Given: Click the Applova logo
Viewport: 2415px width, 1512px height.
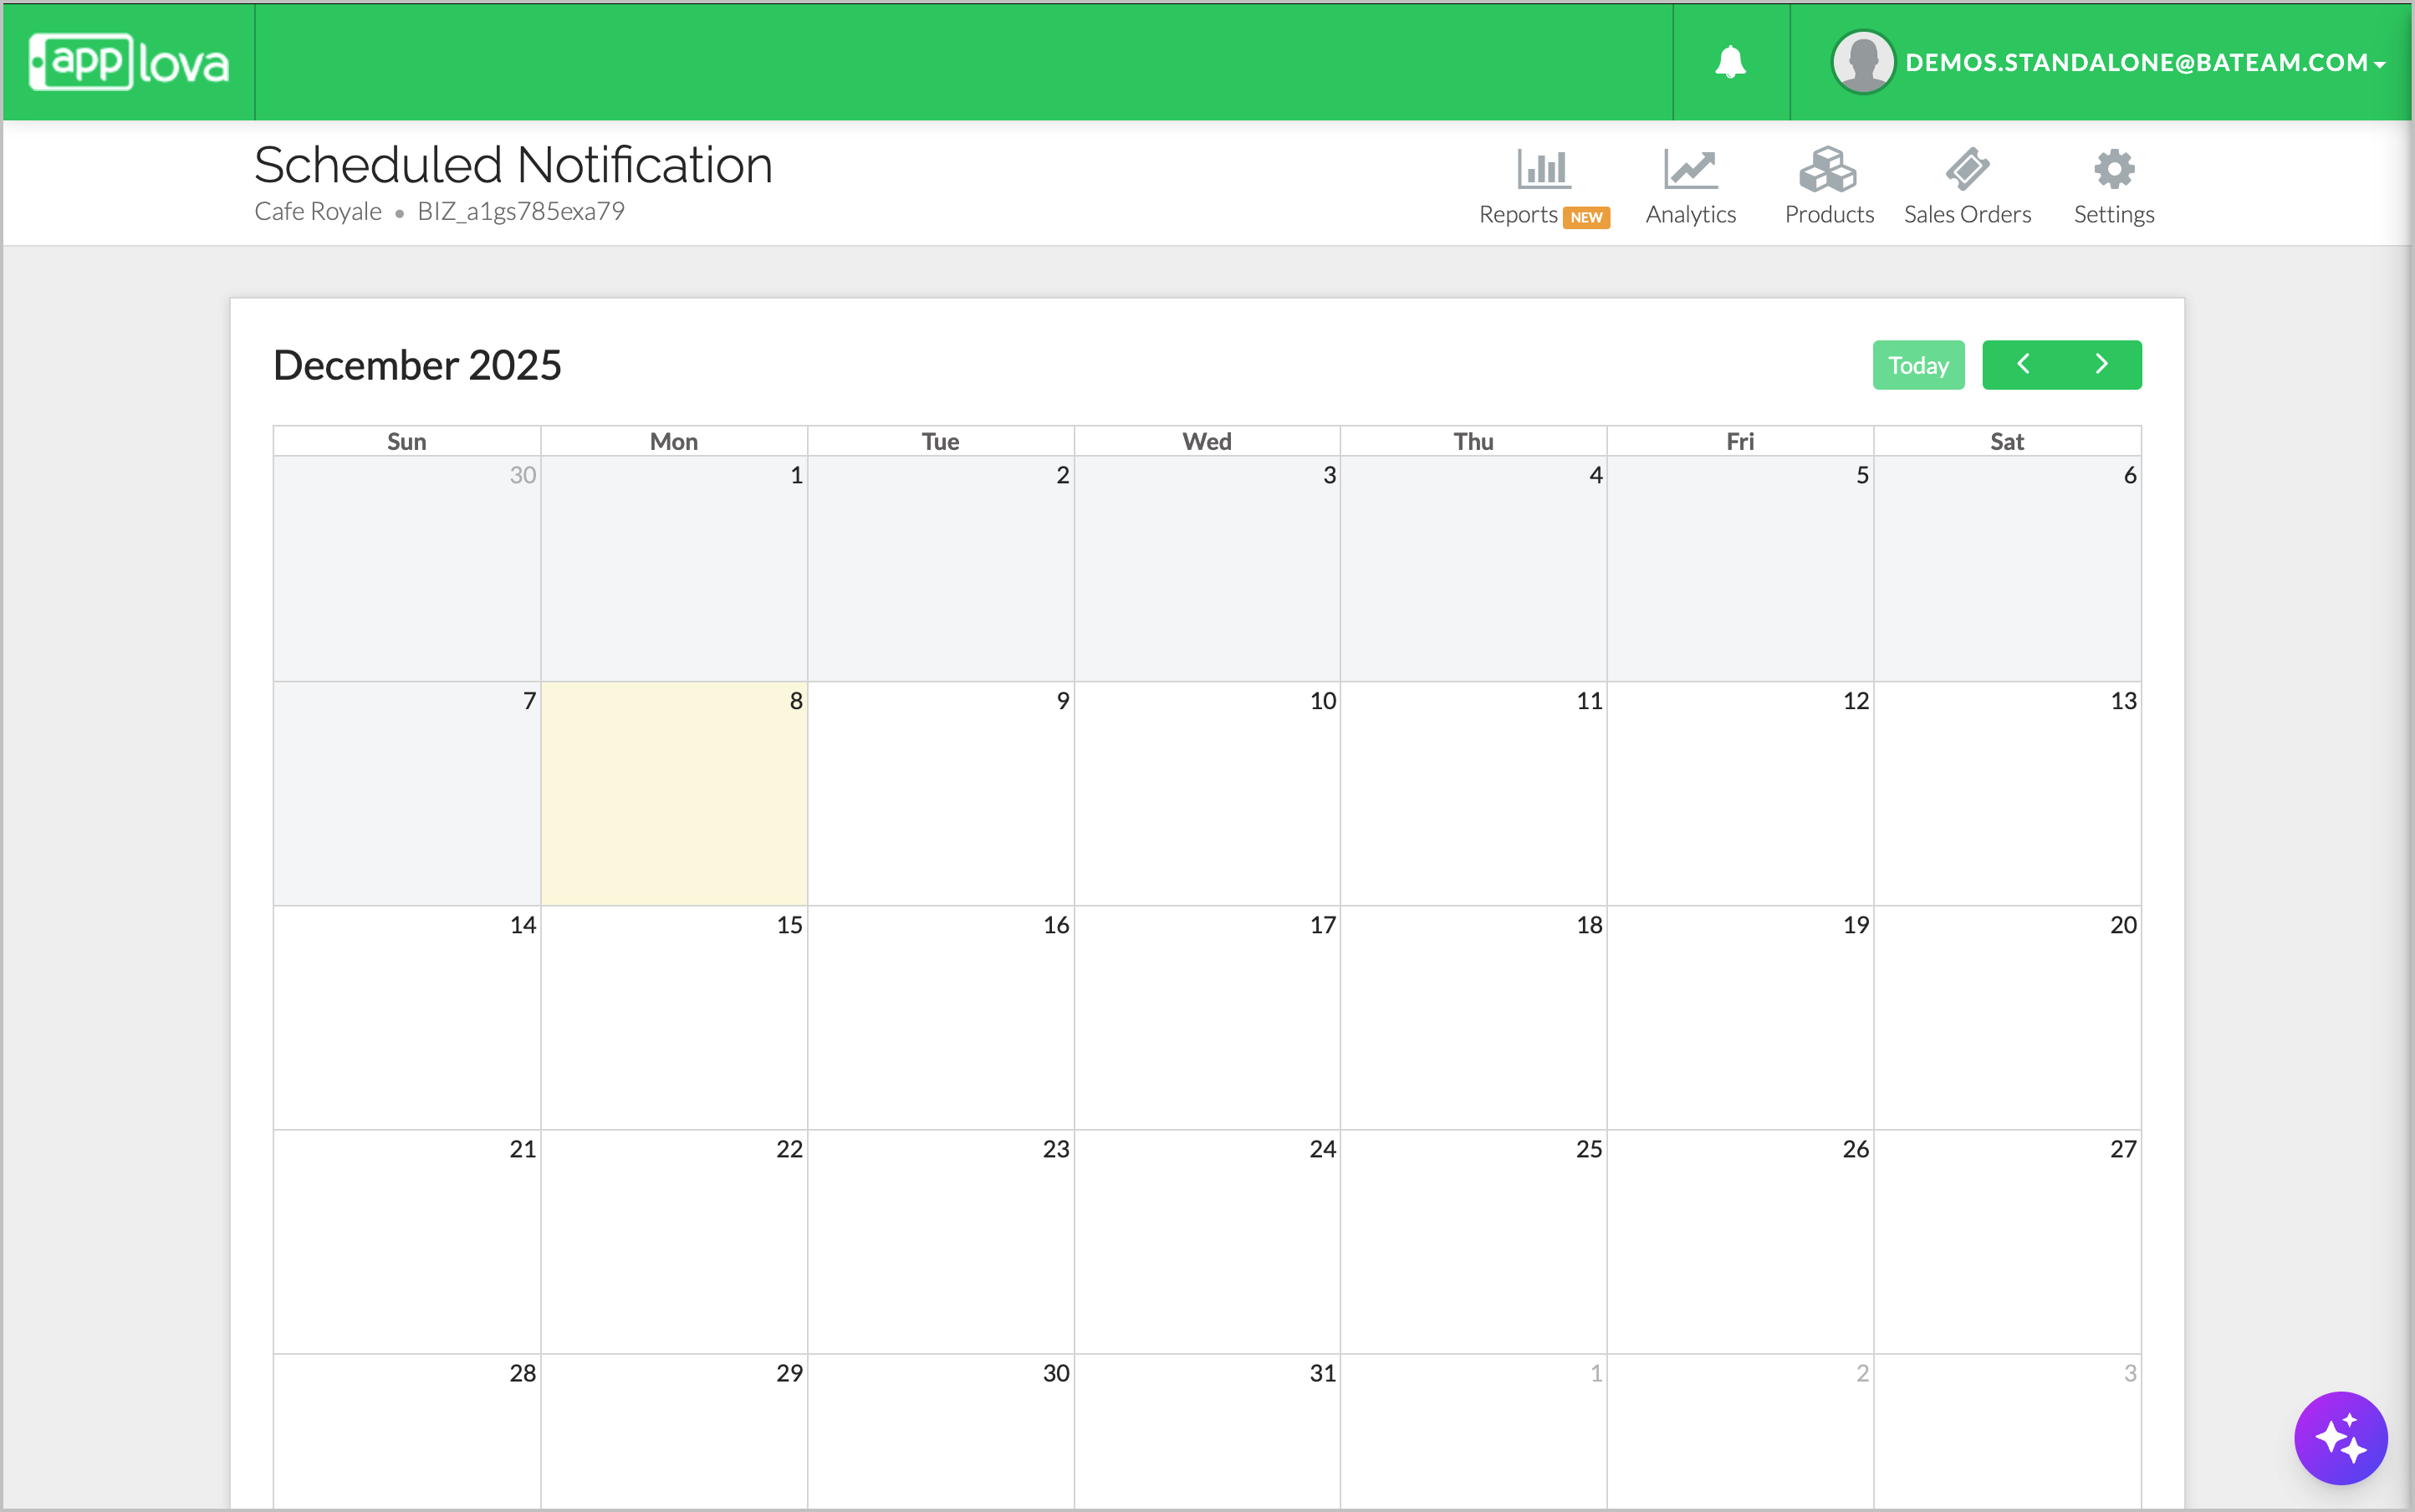Looking at the screenshot, I should pyautogui.click(x=130, y=62).
